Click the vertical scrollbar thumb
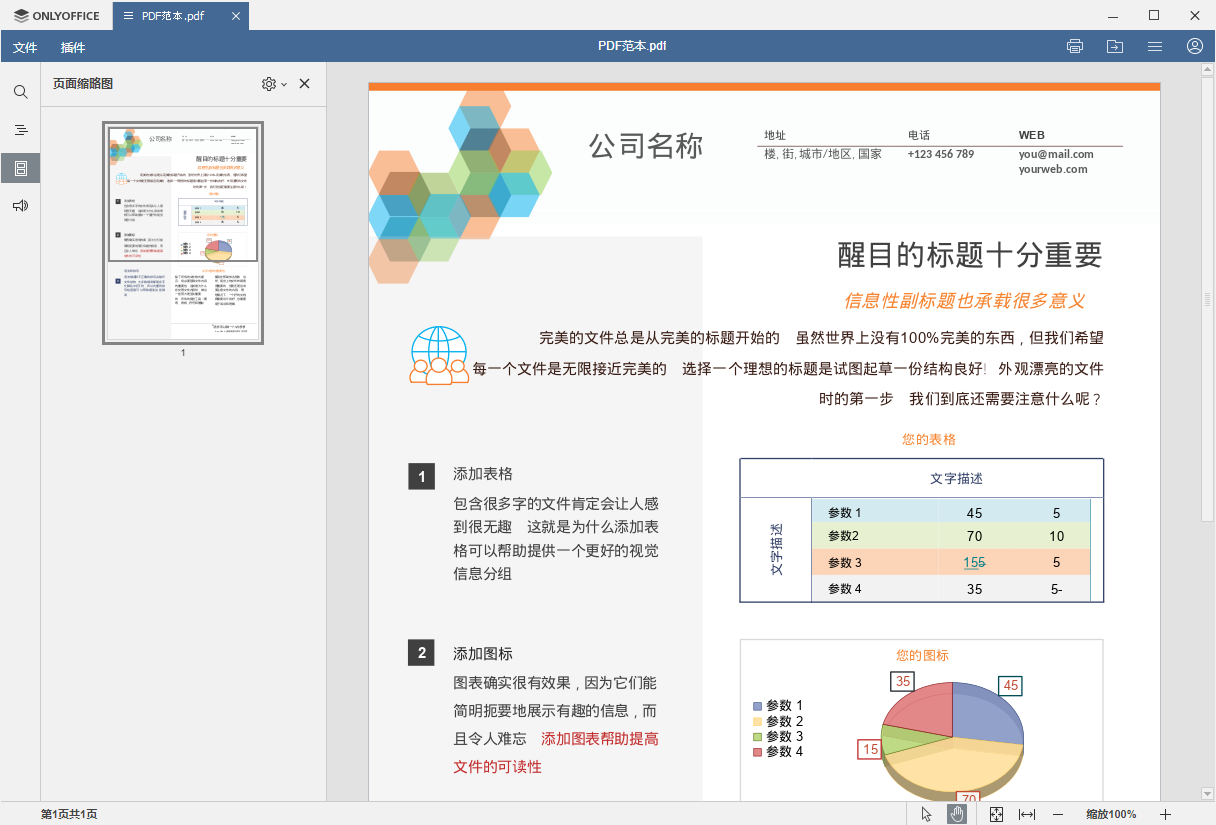The image size is (1216, 825). point(1207,300)
